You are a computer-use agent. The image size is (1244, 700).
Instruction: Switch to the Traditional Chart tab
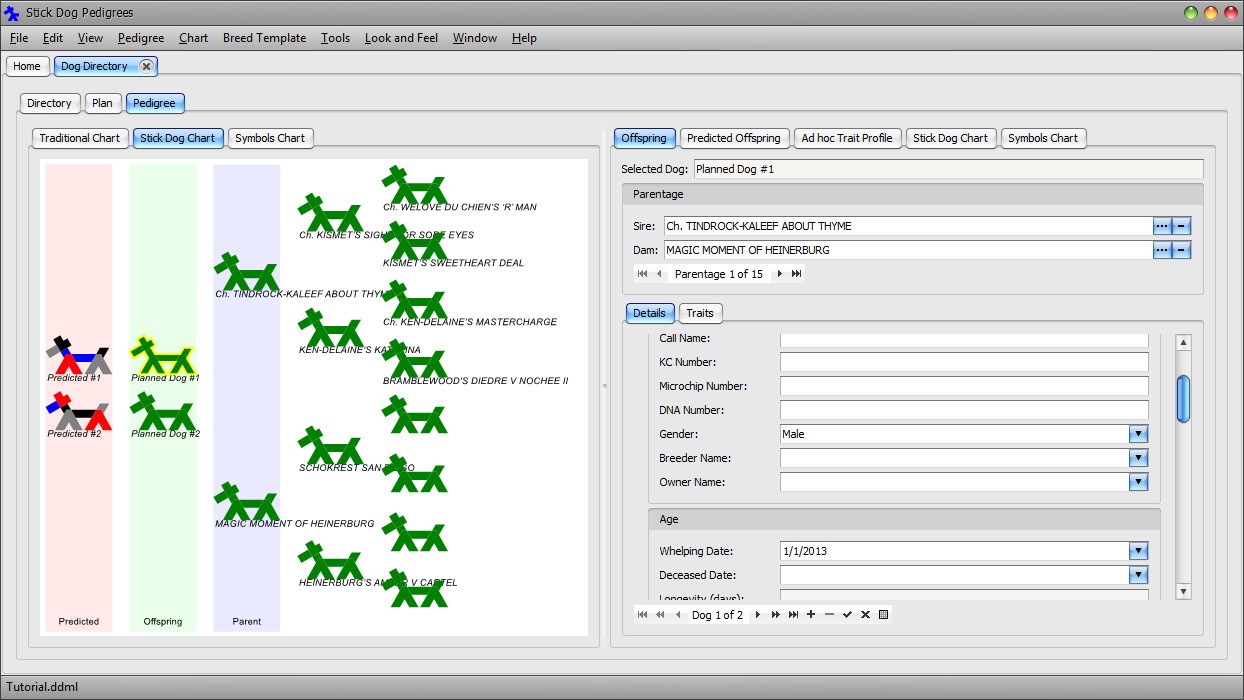pos(79,138)
